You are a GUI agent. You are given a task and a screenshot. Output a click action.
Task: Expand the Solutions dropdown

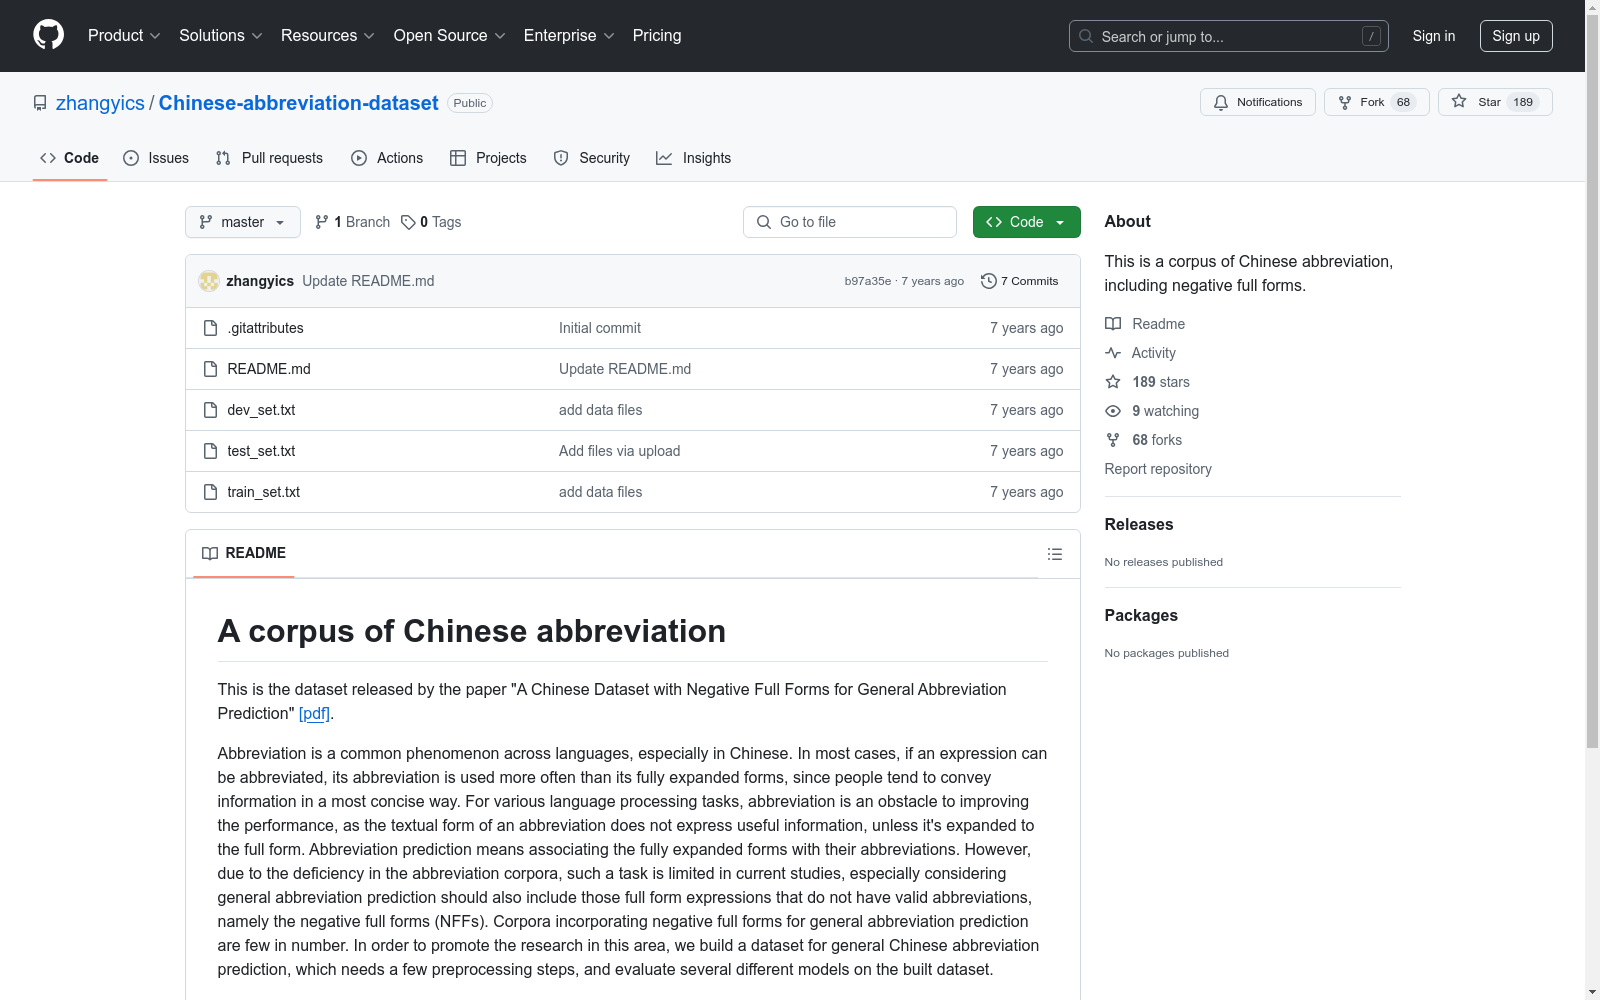[x=220, y=35]
